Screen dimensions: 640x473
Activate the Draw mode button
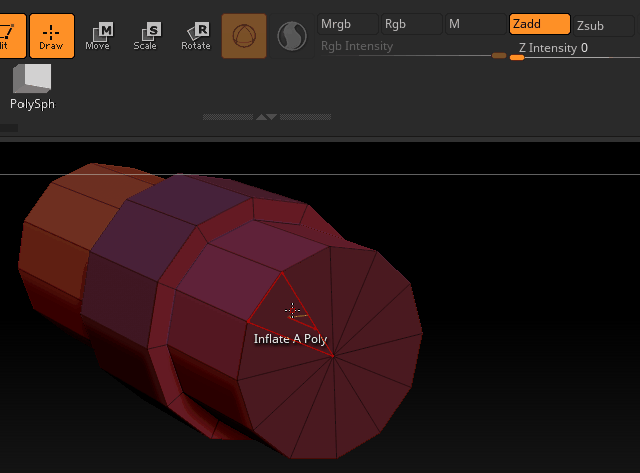(51, 35)
